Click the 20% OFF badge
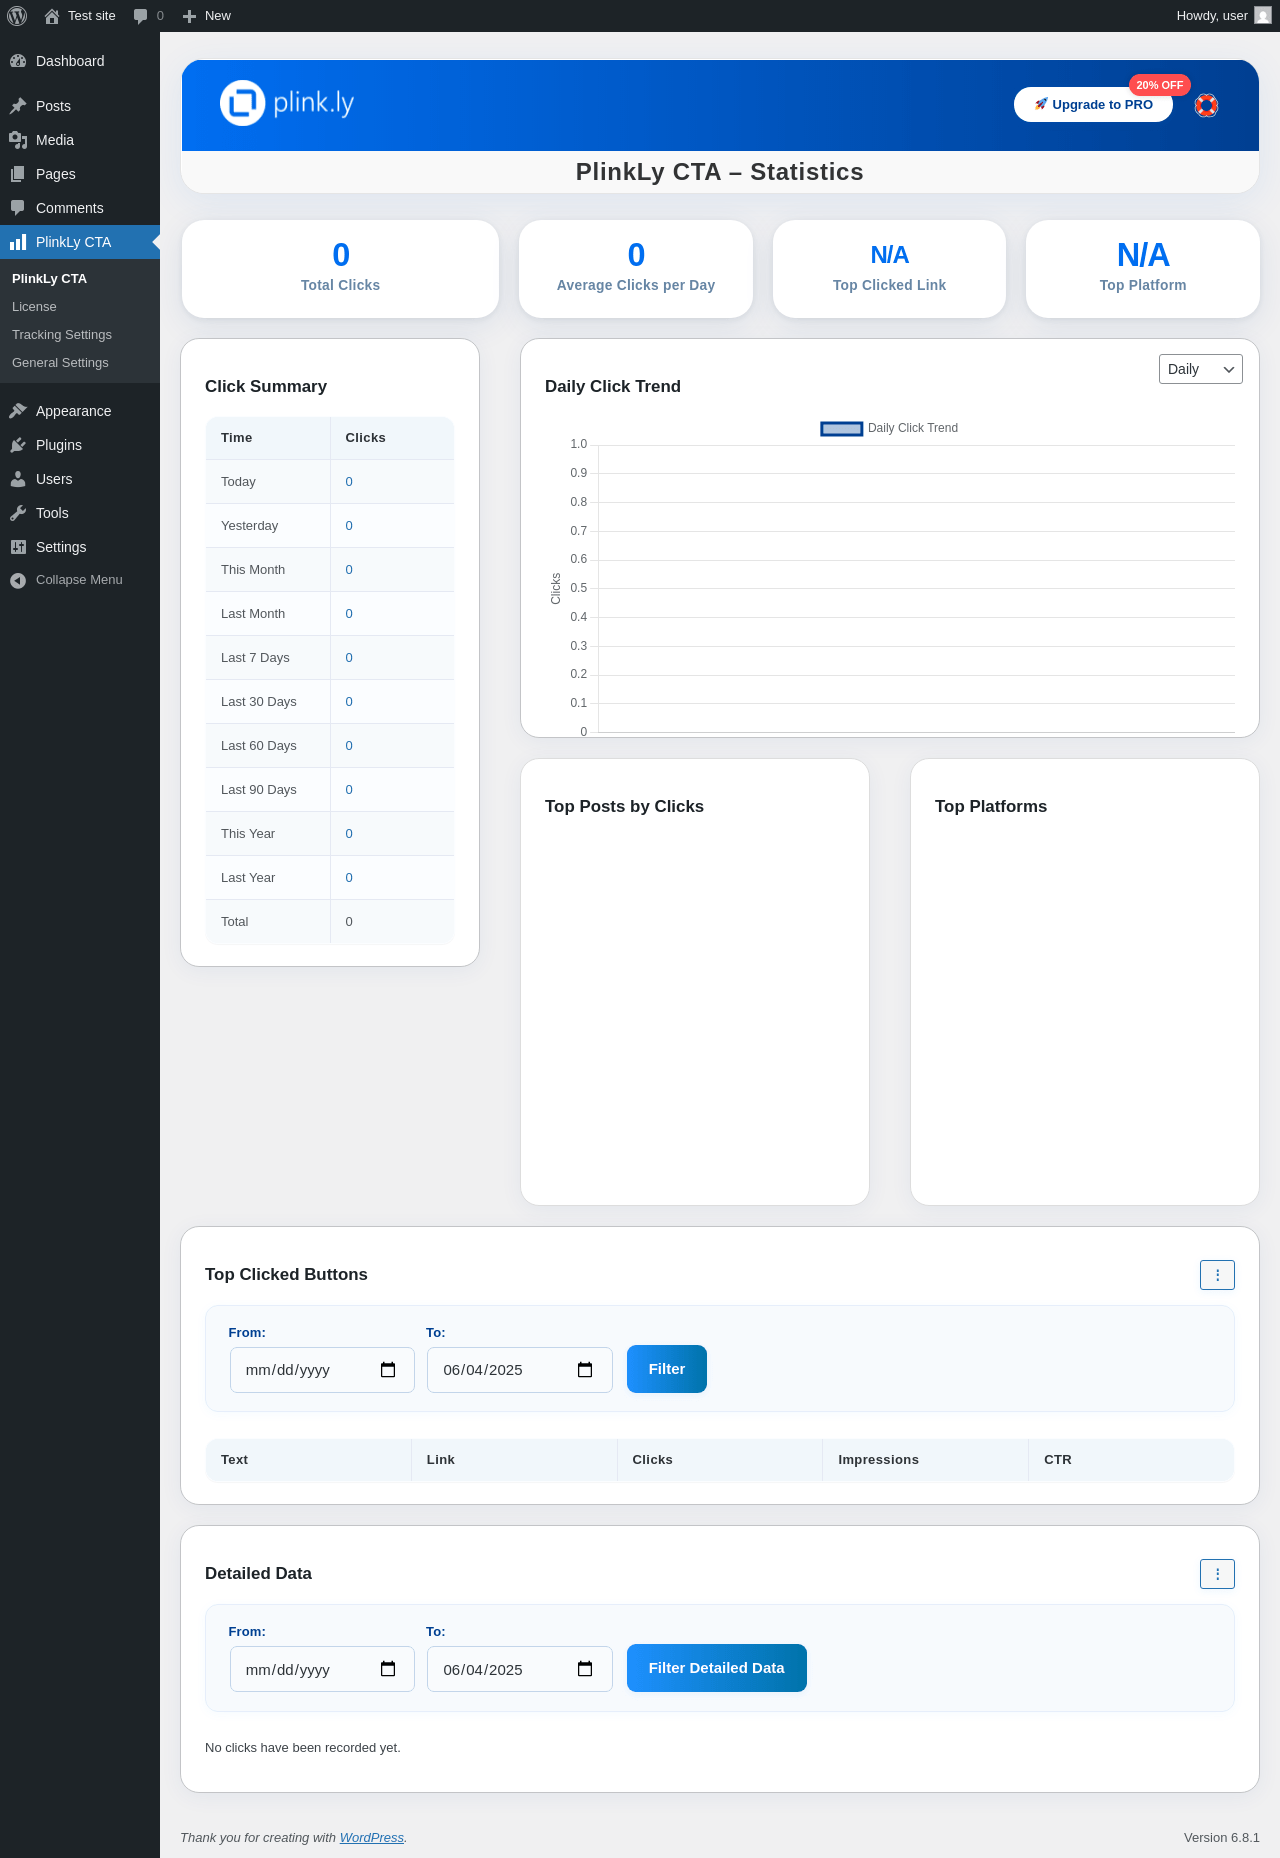1280x1858 pixels. click(x=1160, y=85)
